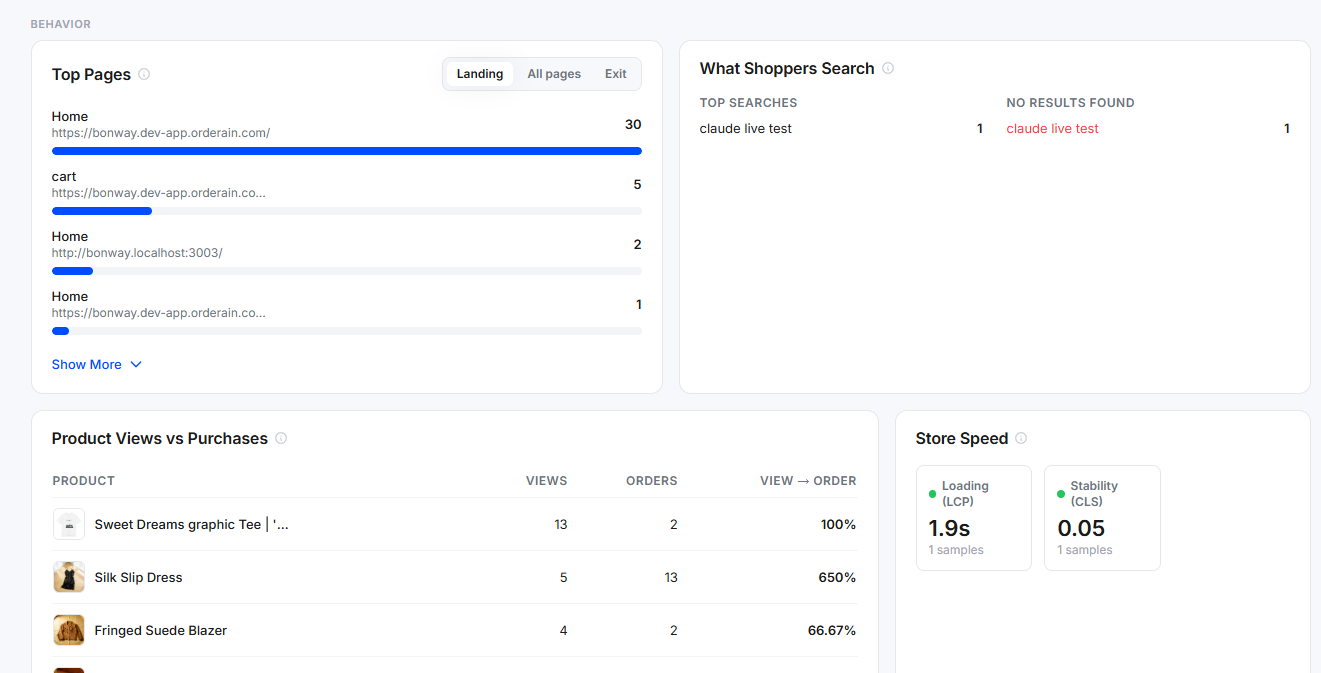
Task: Click the BEHAVIOR section label
Action: point(61,24)
